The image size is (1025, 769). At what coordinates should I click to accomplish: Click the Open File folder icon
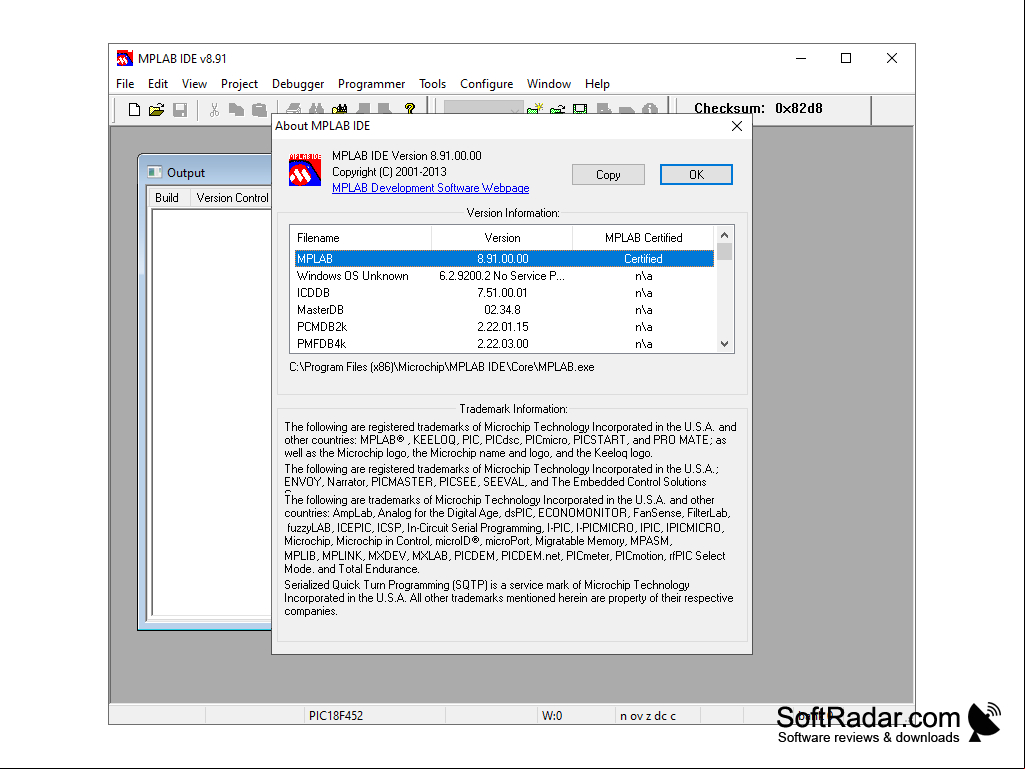156,109
